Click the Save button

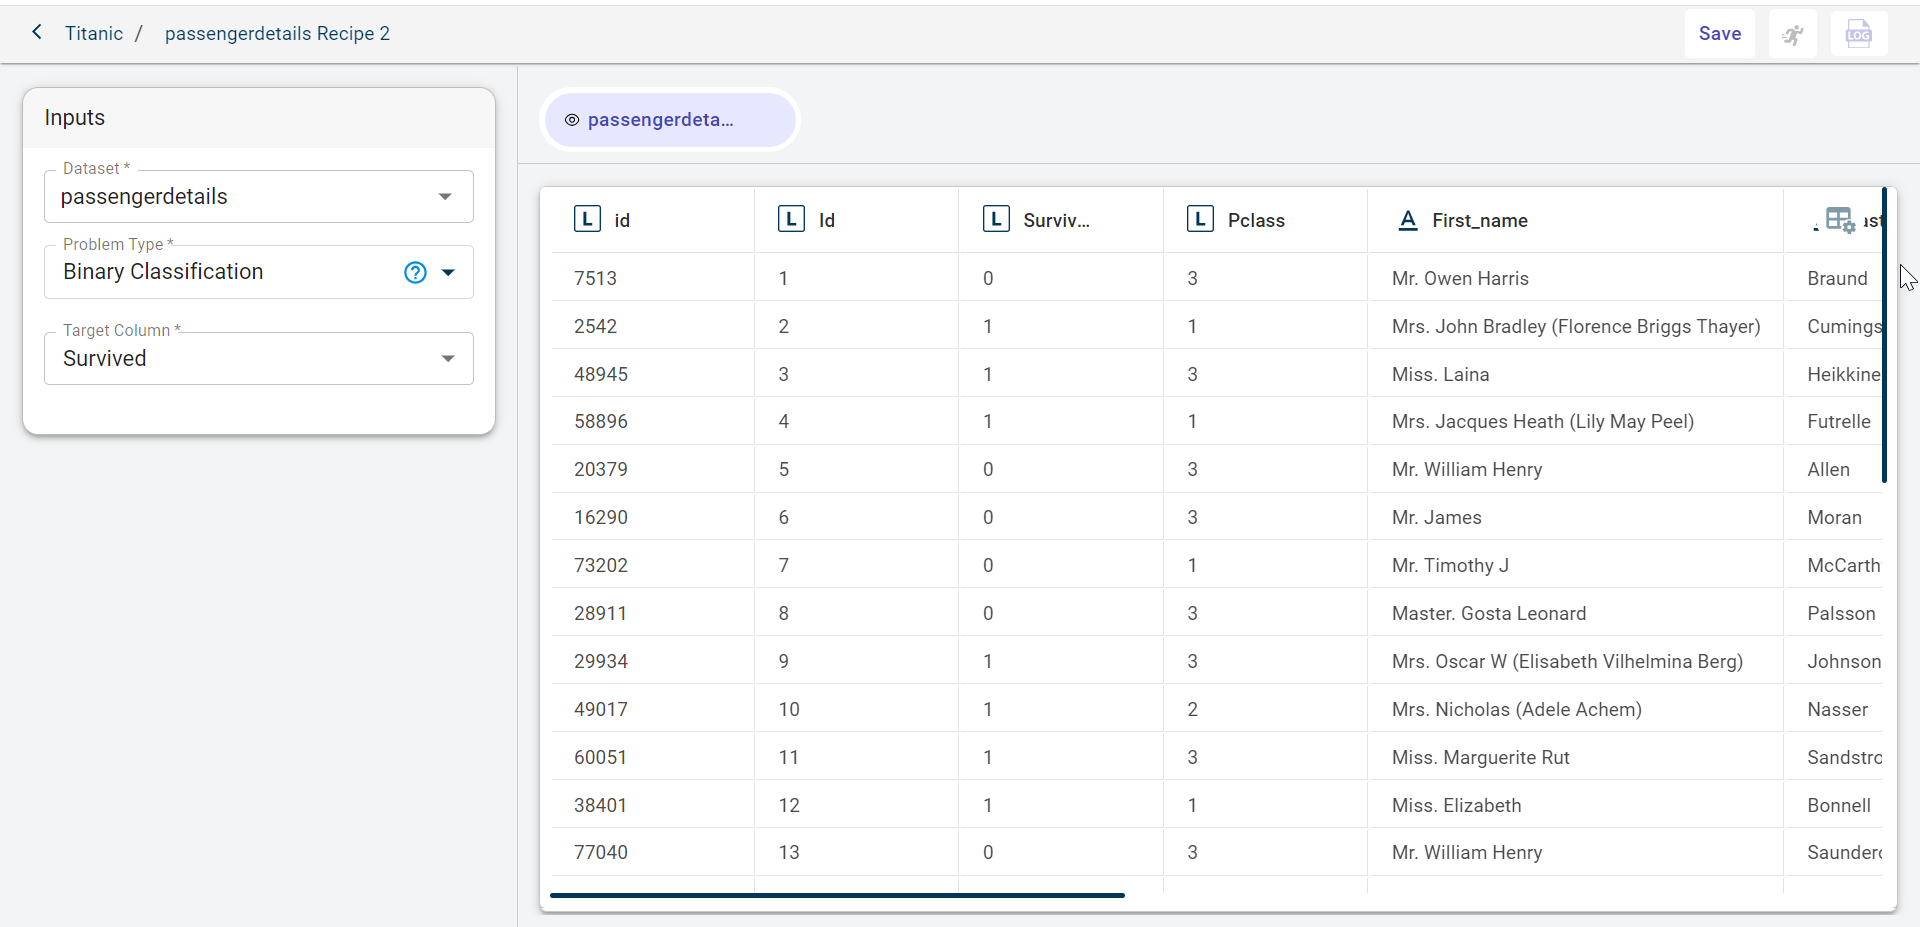point(1719,34)
